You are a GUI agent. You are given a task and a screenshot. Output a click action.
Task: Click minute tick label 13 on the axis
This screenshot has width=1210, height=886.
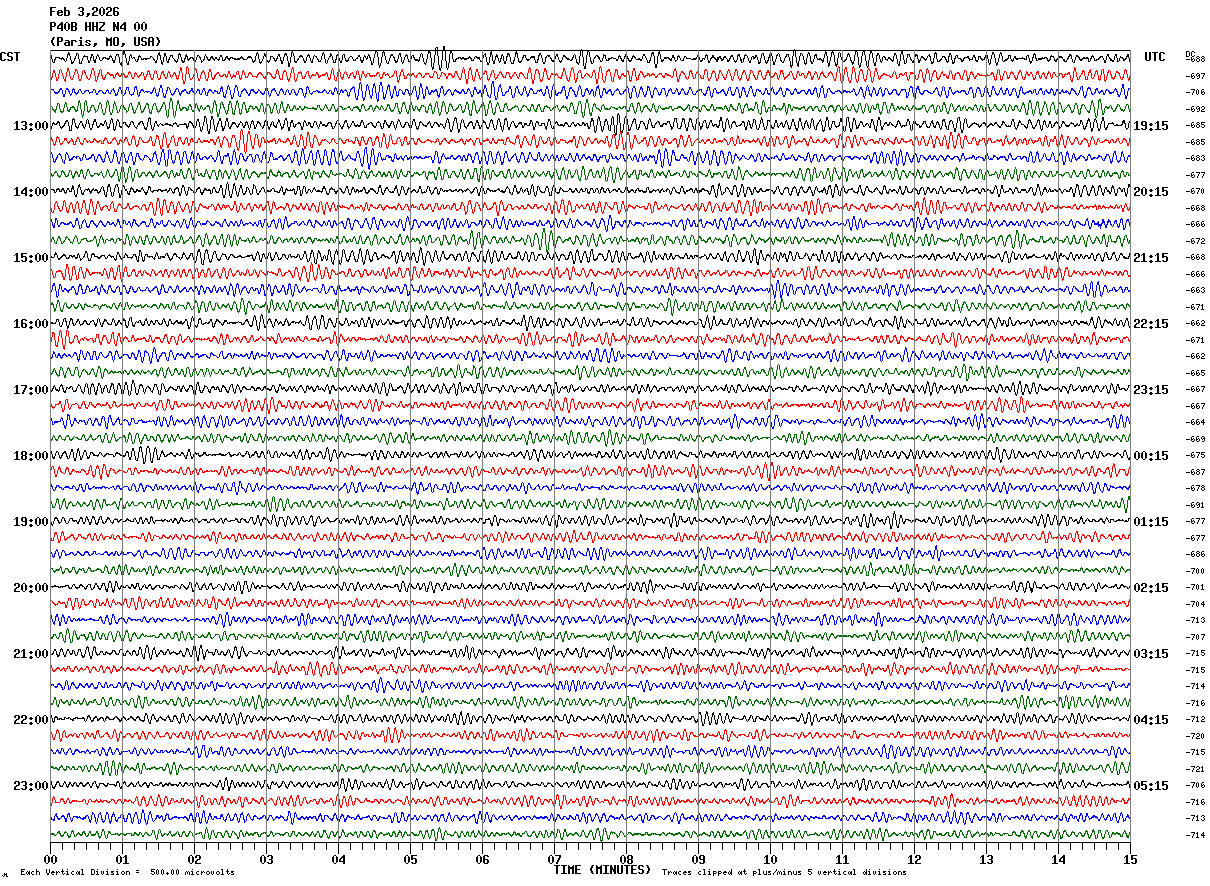(x=986, y=859)
